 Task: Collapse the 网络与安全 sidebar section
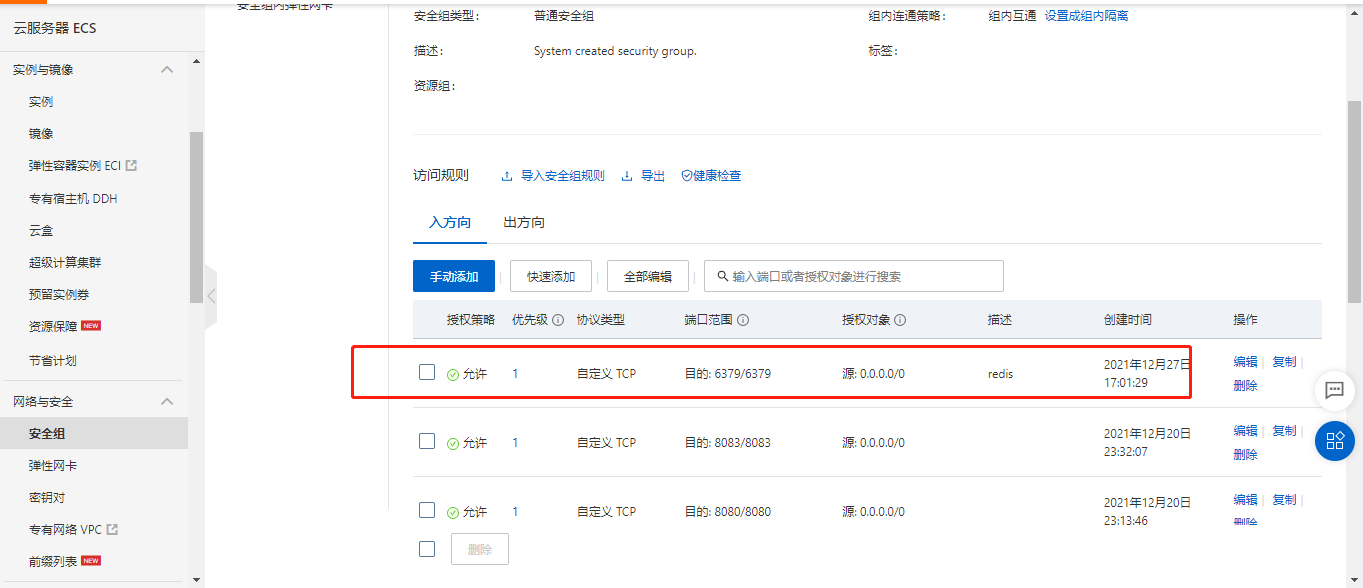click(167, 401)
